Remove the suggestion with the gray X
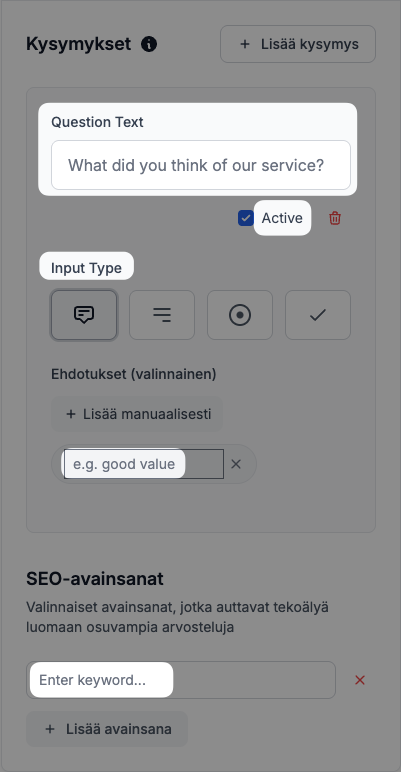The height and width of the screenshot is (772, 401). (x=236, y=464)
